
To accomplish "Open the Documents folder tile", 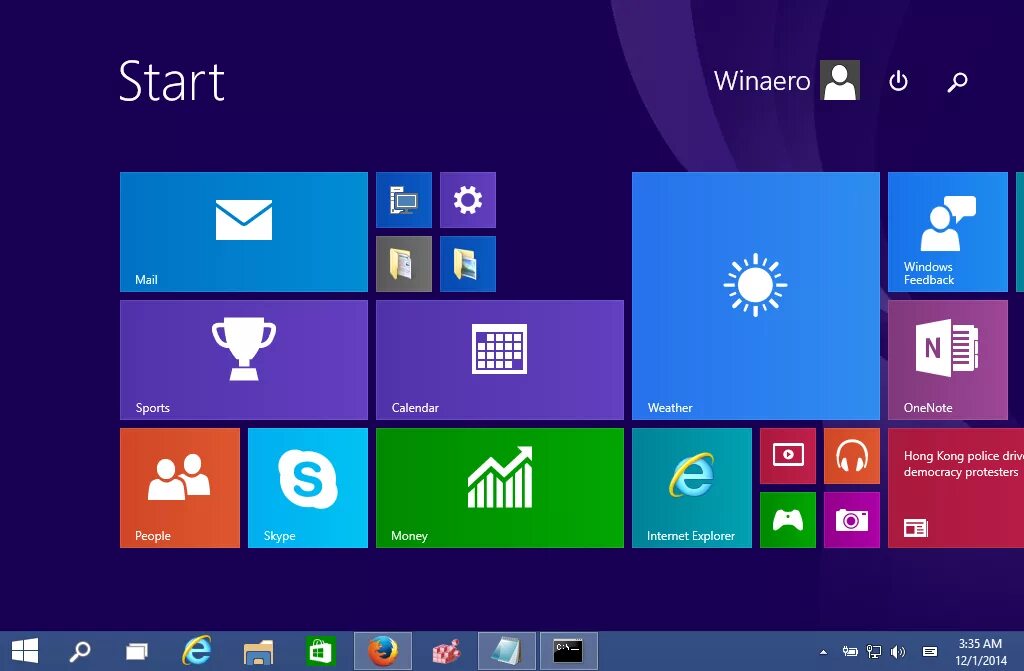I will [404, 264].
